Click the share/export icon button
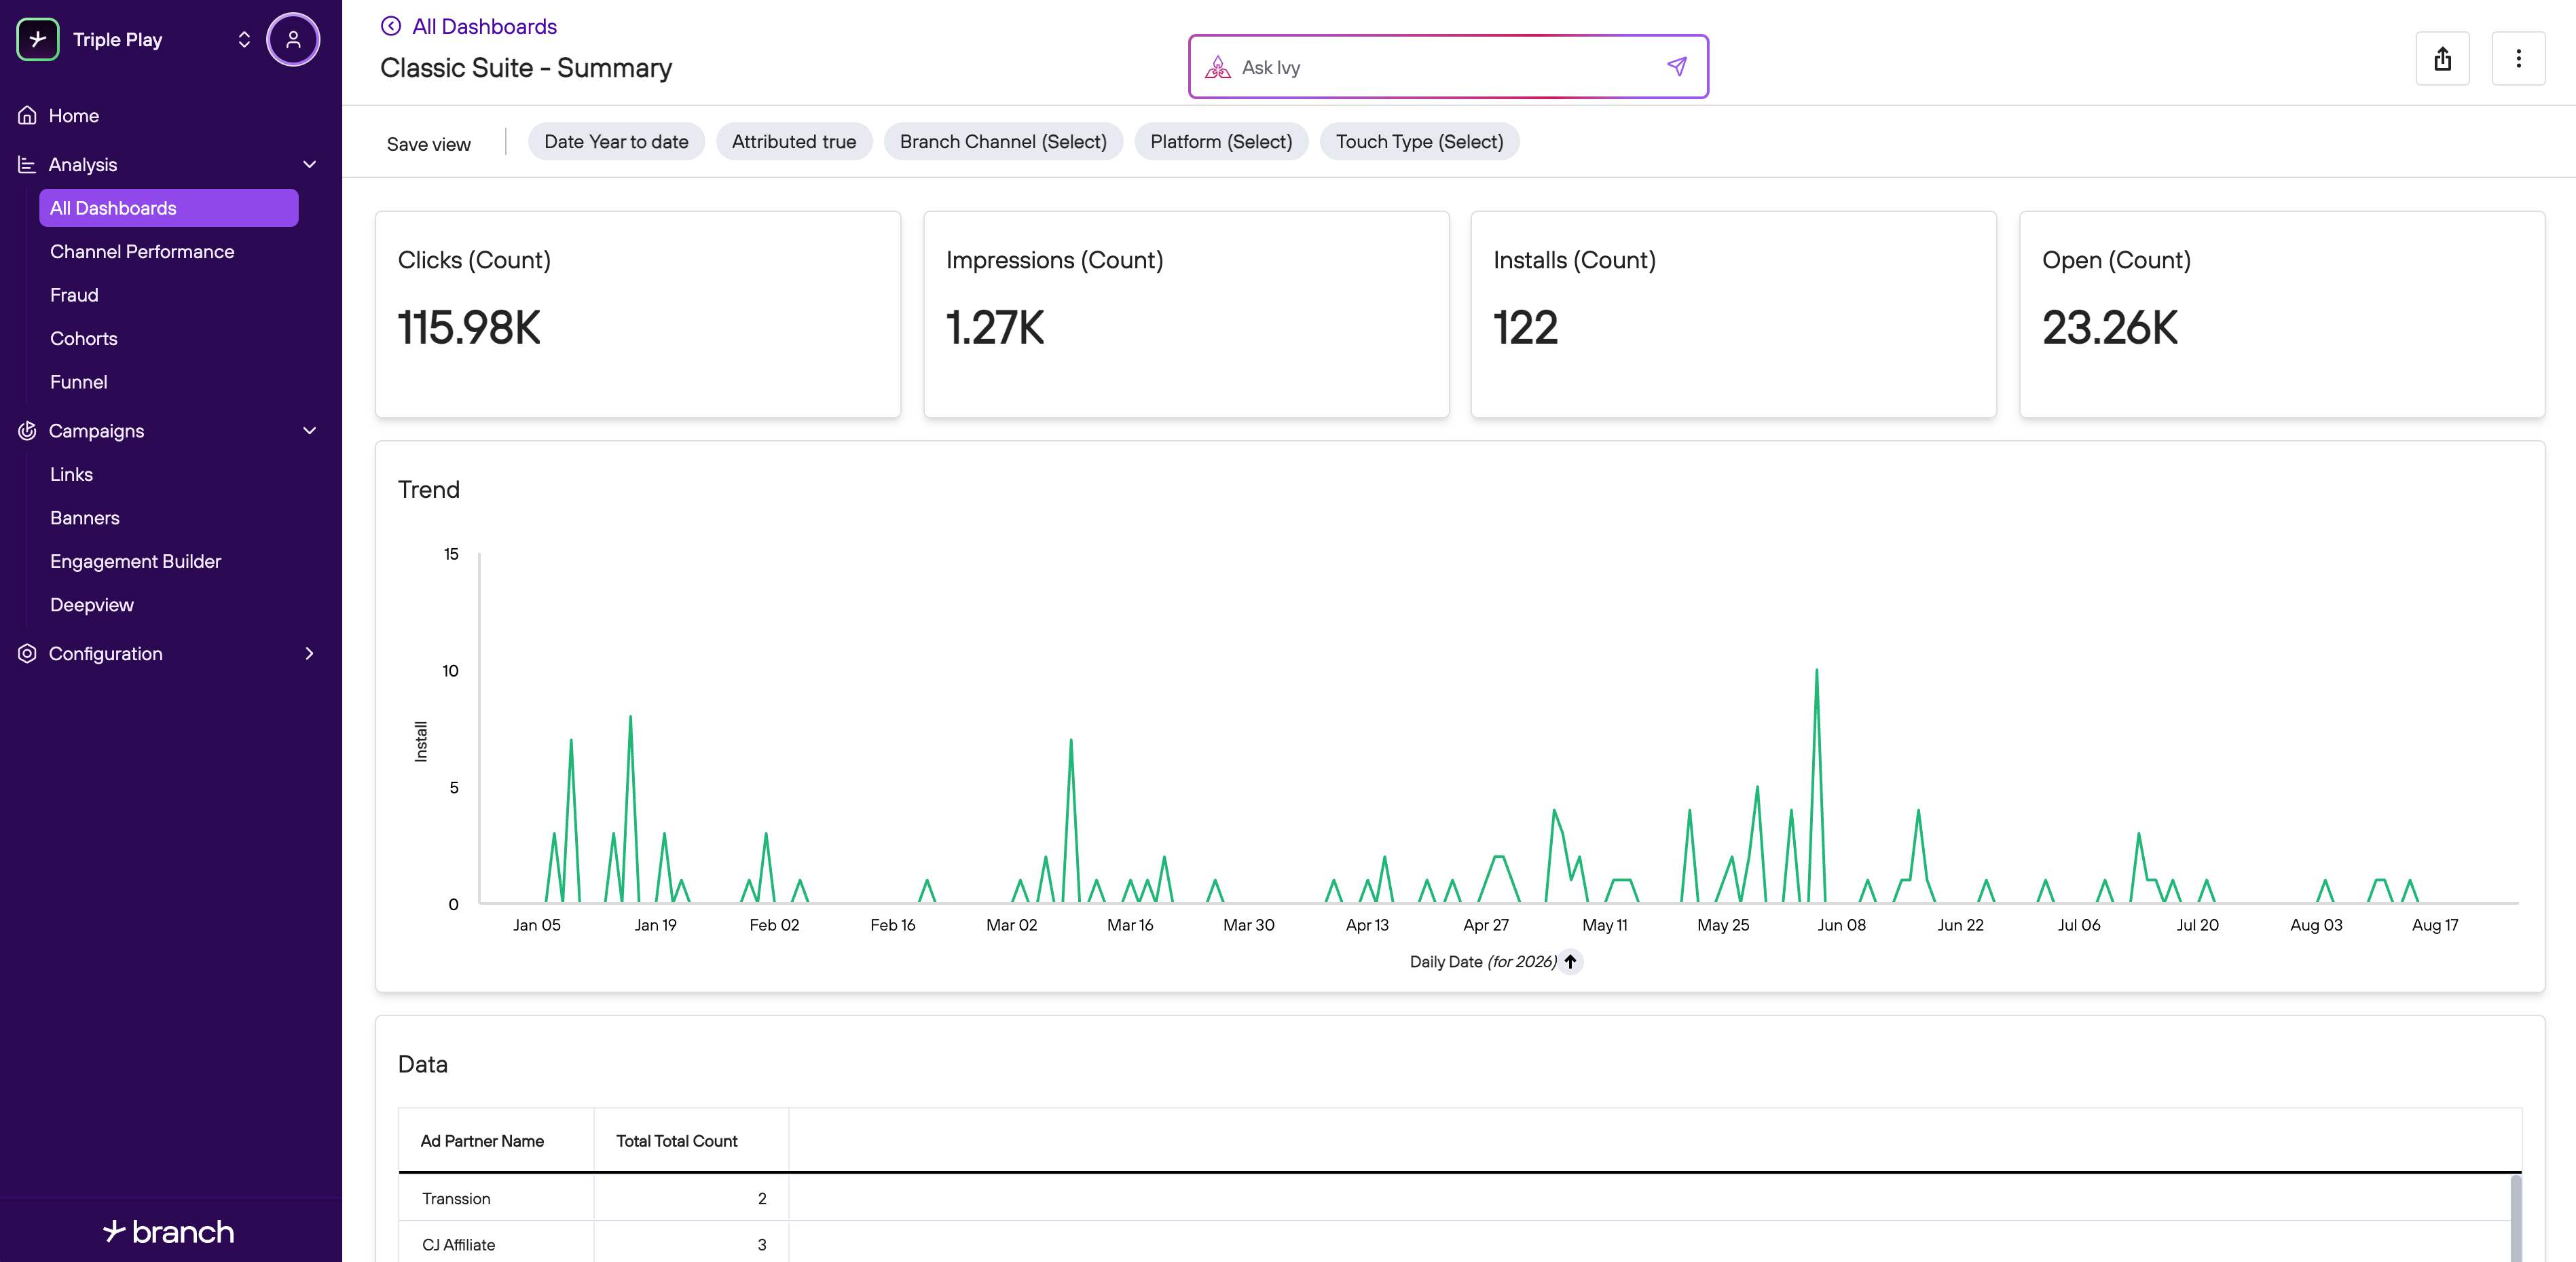Viewport: 2576px width, 1262px height. click(x=2442, y=59)
